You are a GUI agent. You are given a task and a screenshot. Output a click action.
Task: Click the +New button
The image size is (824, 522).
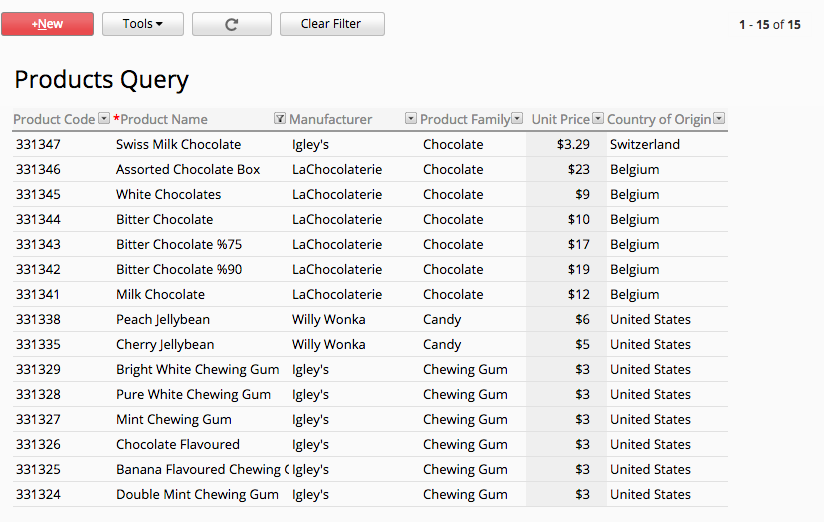47,24
